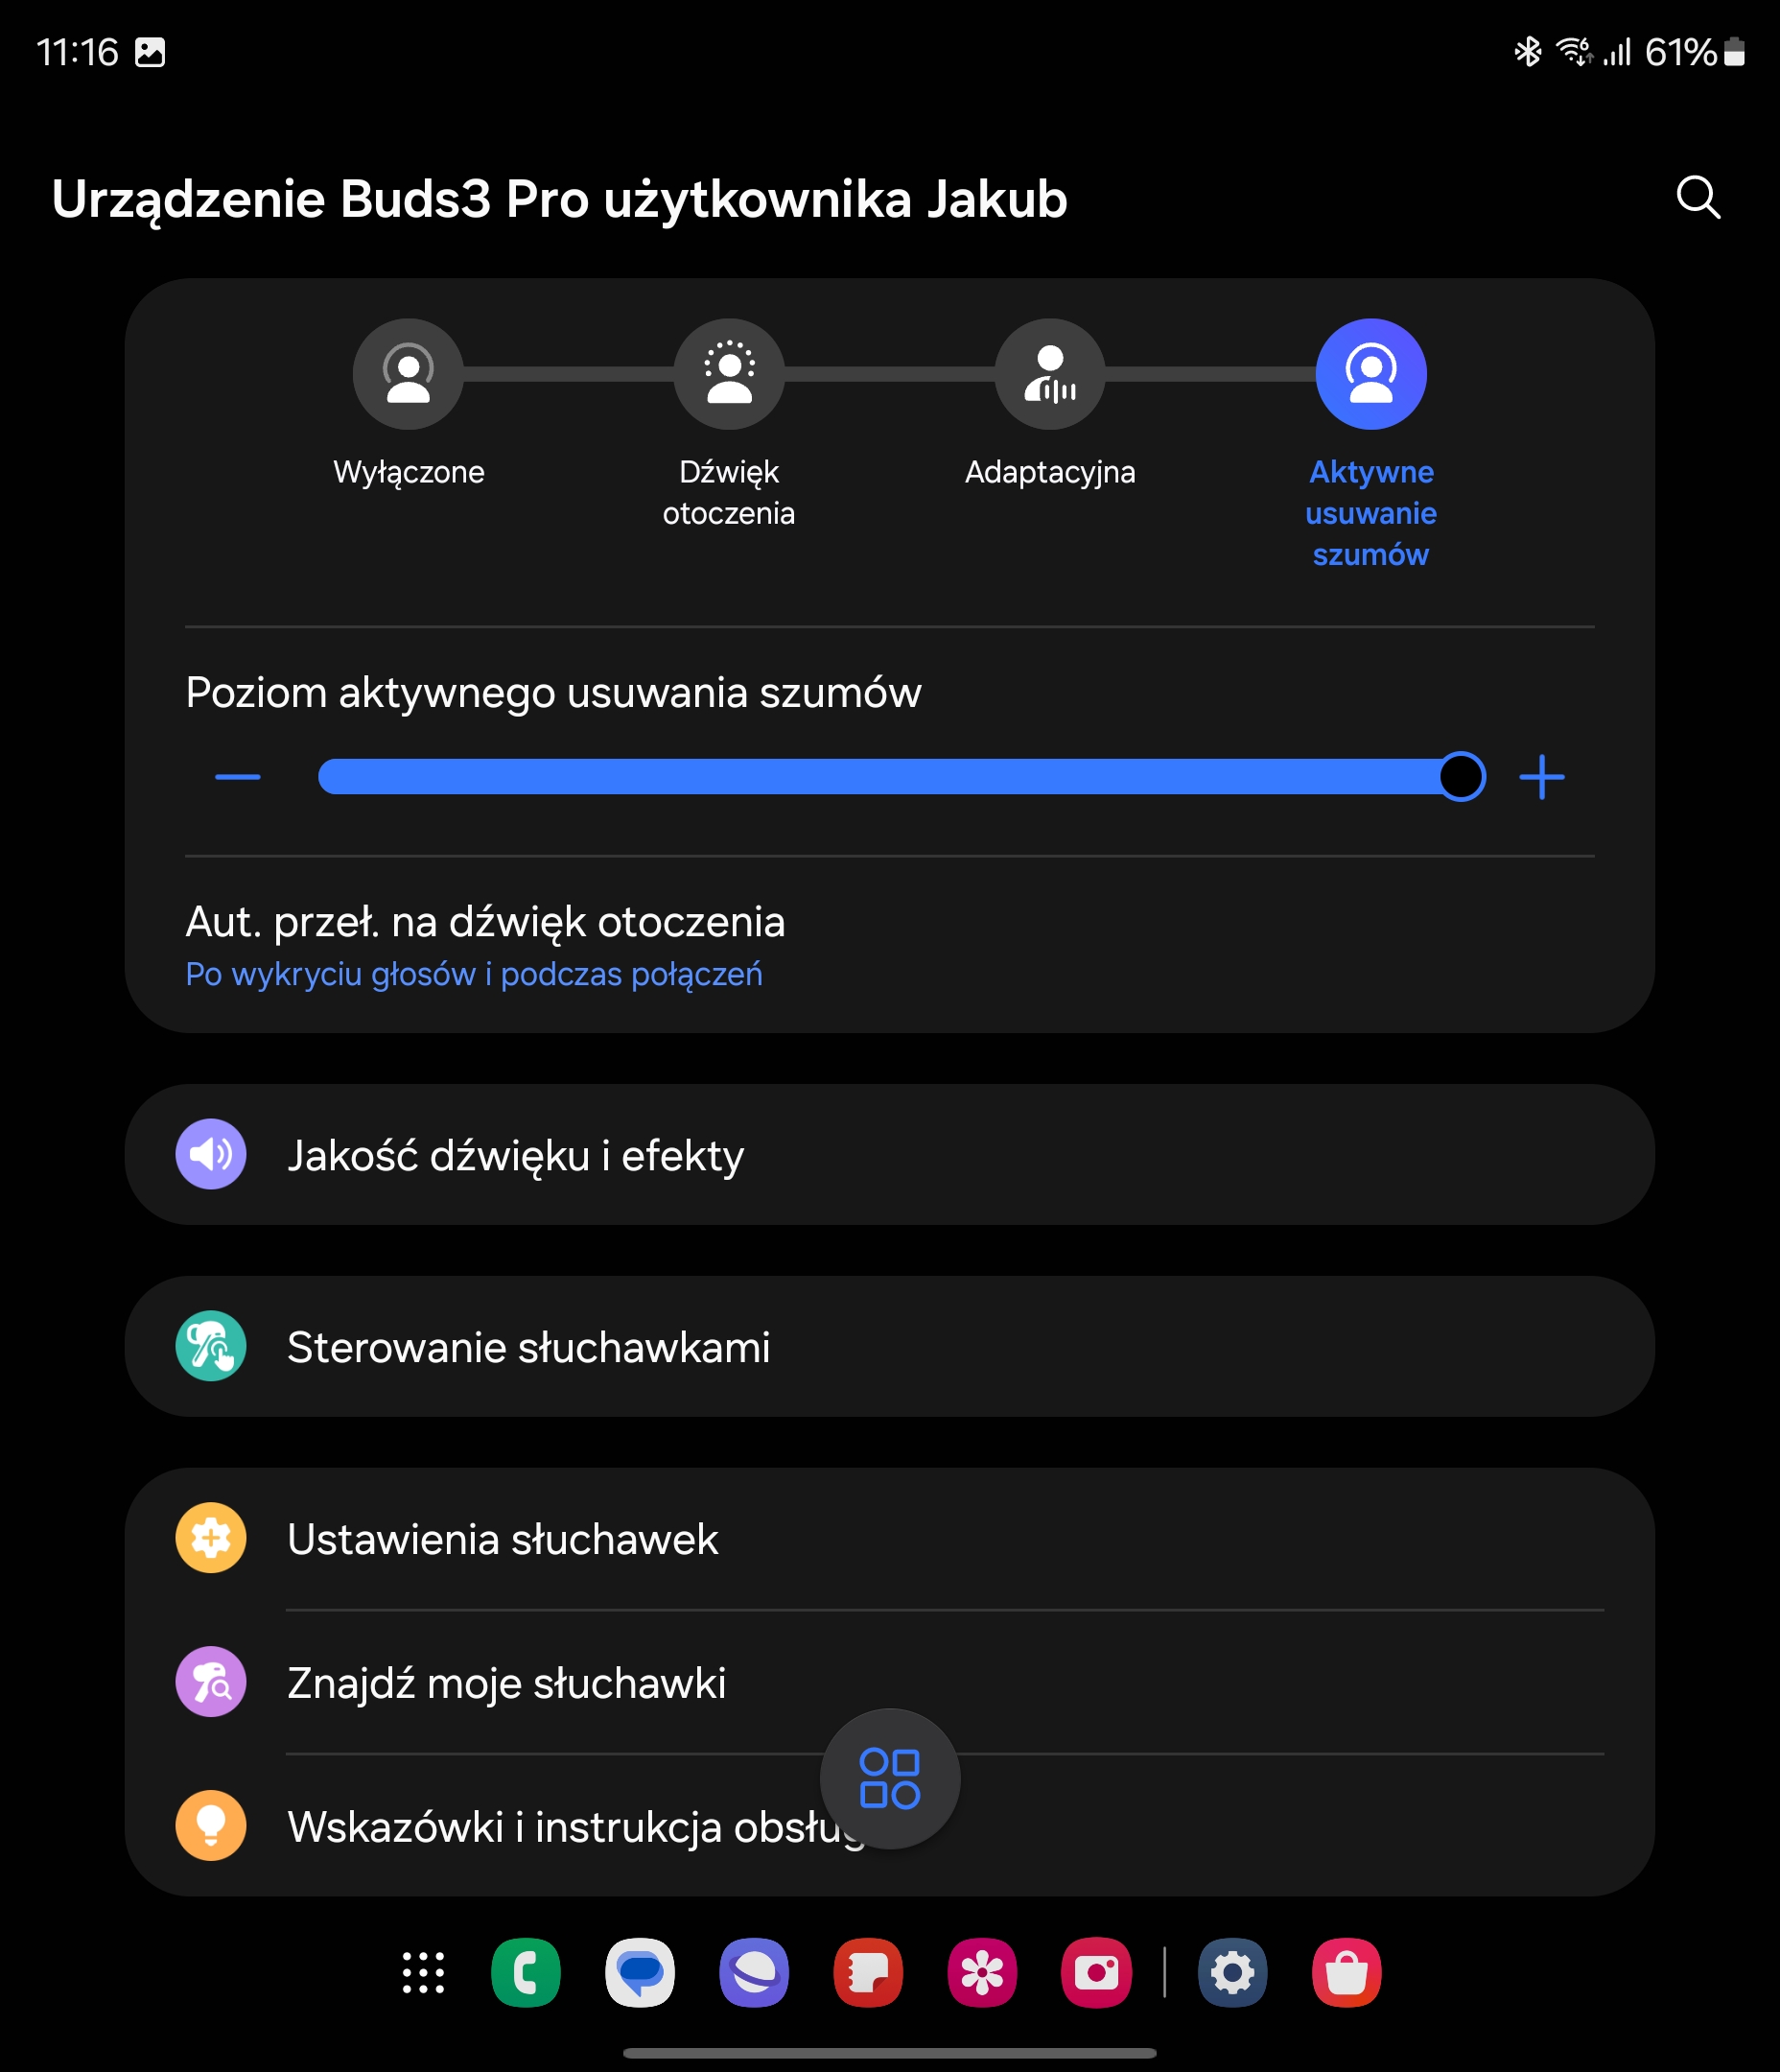The height and width of the screenshot is (2072, 1780).
Task: Open the Messages app in taskbar
Action: click(640, 1973)
